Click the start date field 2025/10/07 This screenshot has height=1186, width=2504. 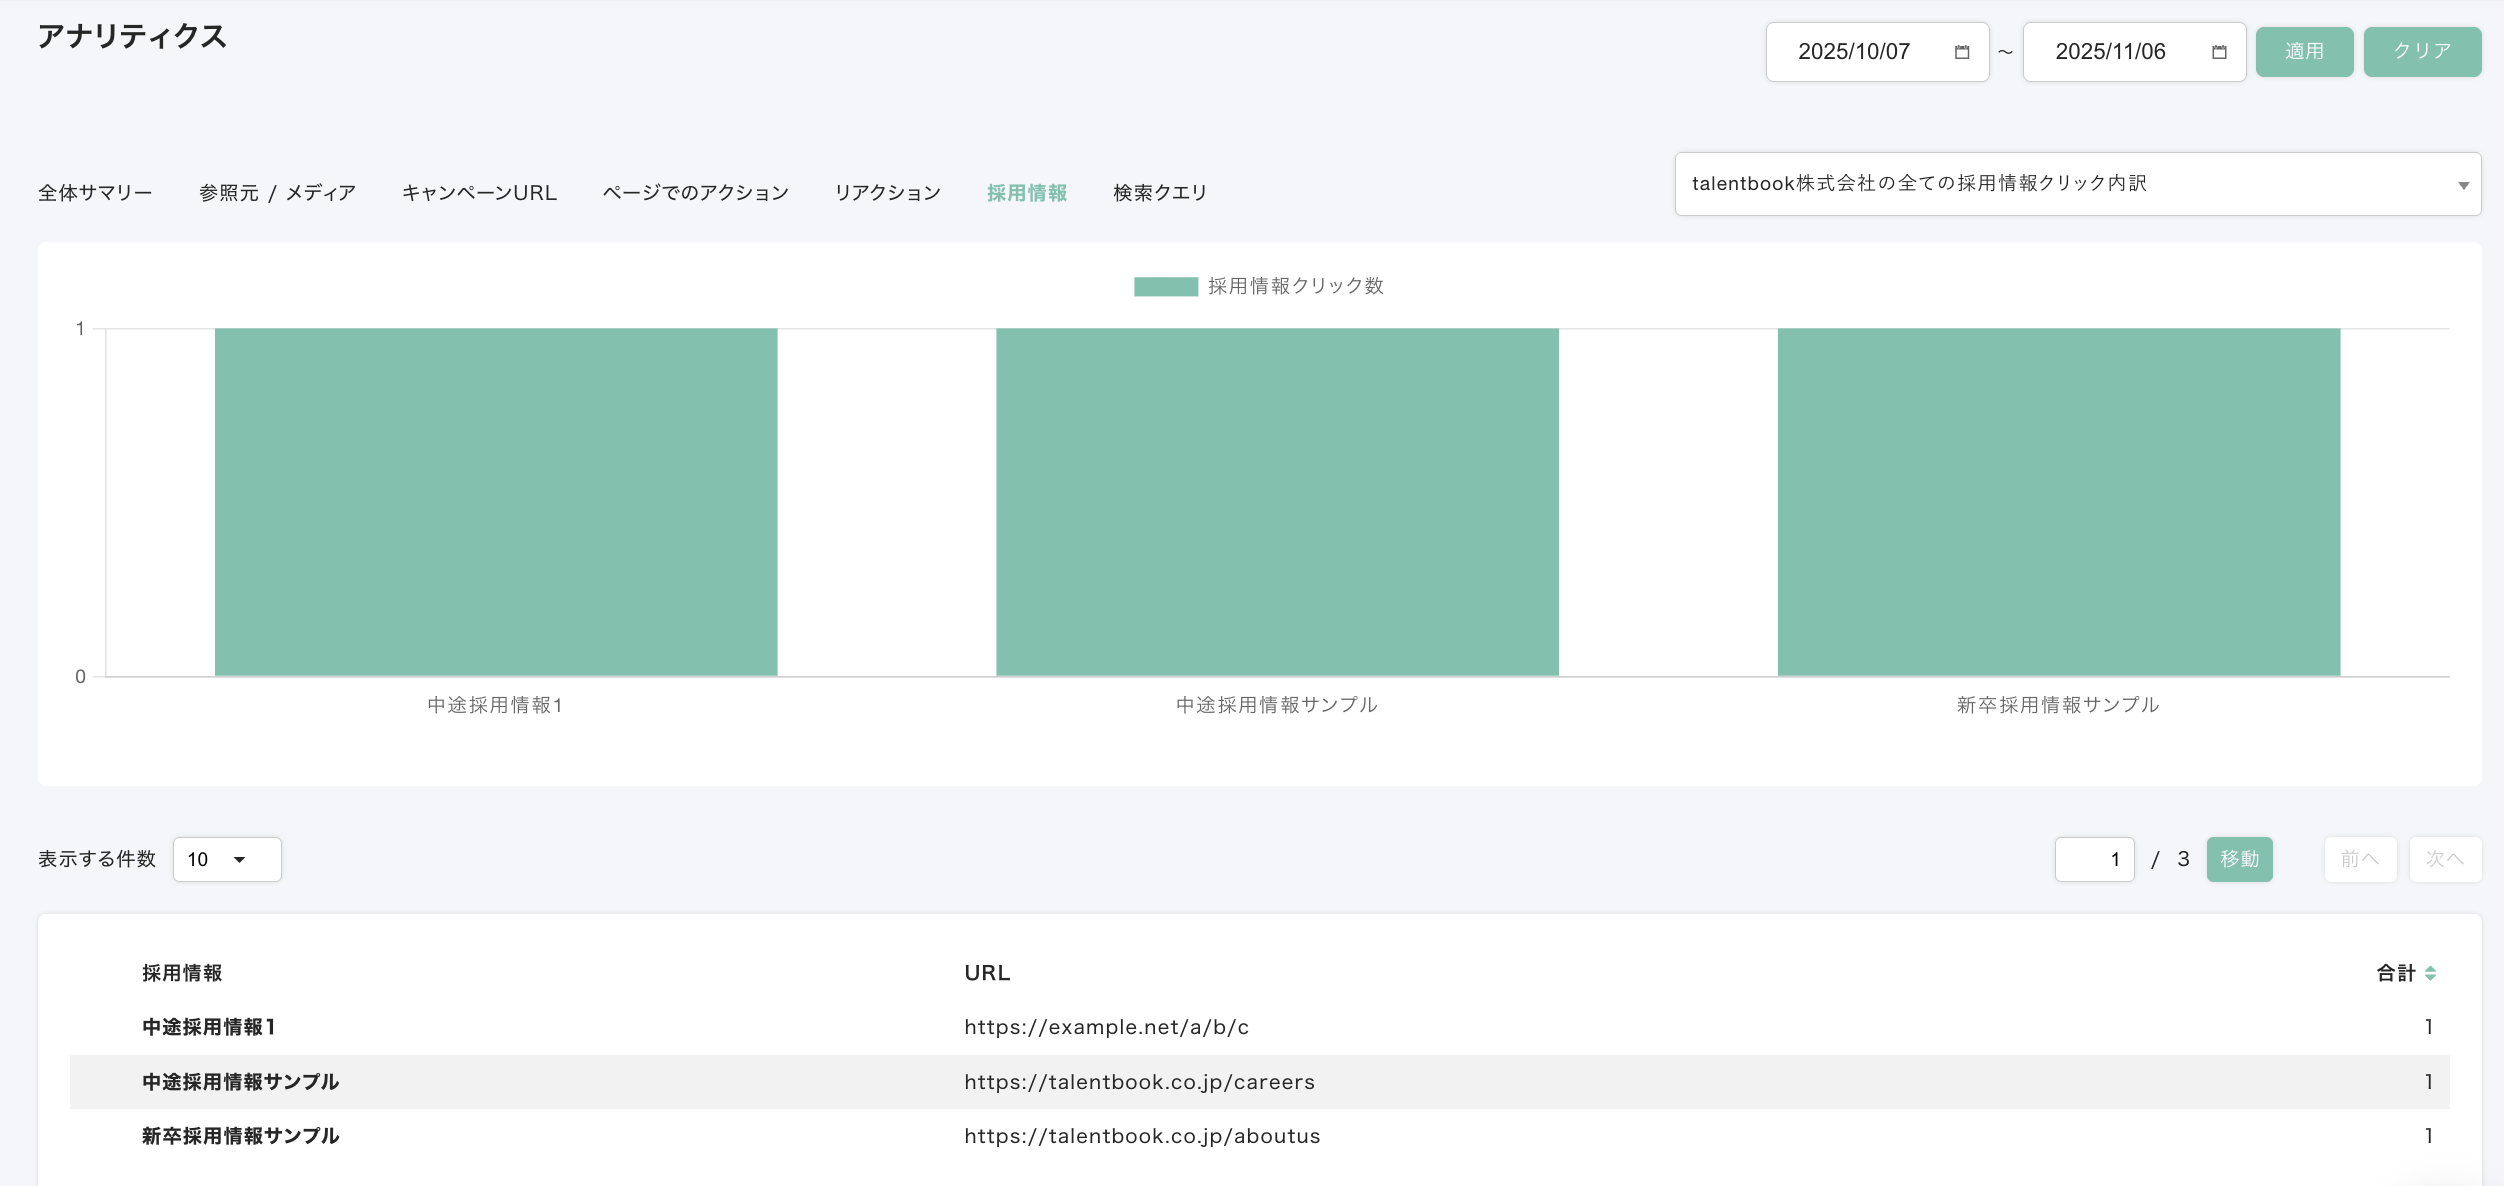[x=1877, y=52]
